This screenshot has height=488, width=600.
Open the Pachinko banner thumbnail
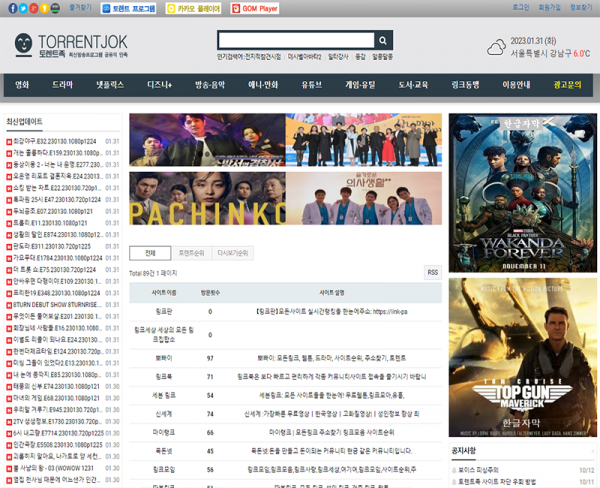tap(206, 198)
